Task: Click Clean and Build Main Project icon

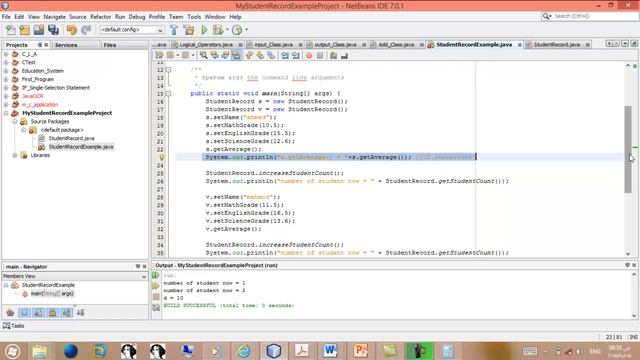Action: pyautogui.click(x=189, y=30)
